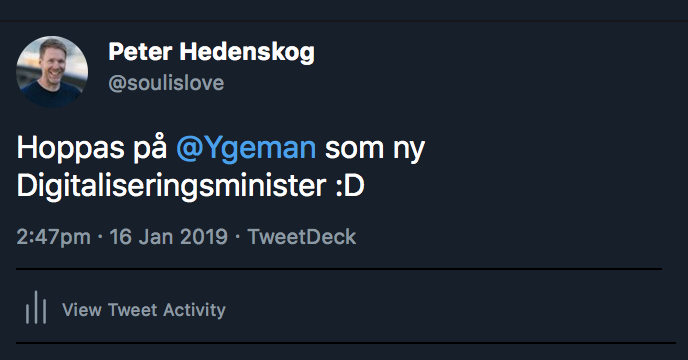Open the @soulislove handle
Viewport: 688px width, 360px height.
tap(166, 83)
